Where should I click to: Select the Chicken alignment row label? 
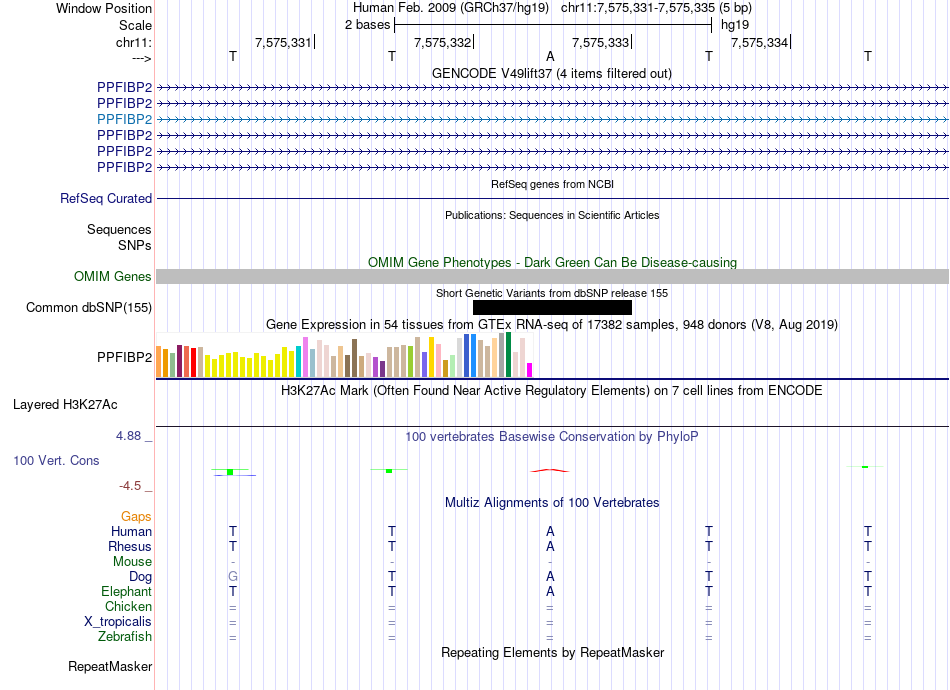(128, 606)
